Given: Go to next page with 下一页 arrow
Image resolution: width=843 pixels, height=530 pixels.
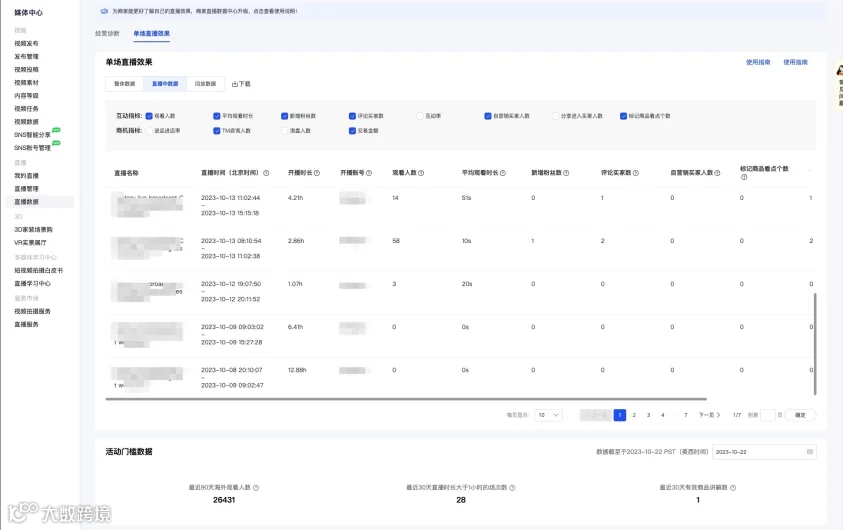Looking at the screenshot, I should (709, 415).
